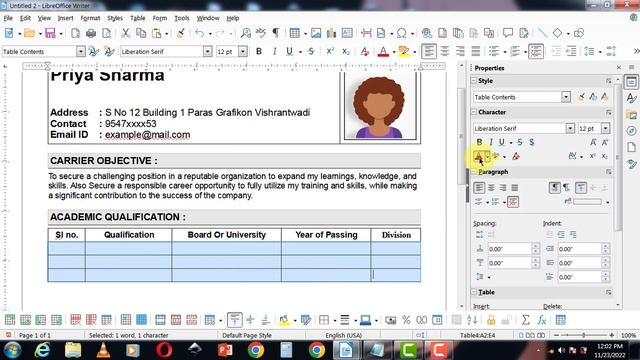Click the Print icon in toolbar
Screen dimensions: 640x360
pos(91,33)
